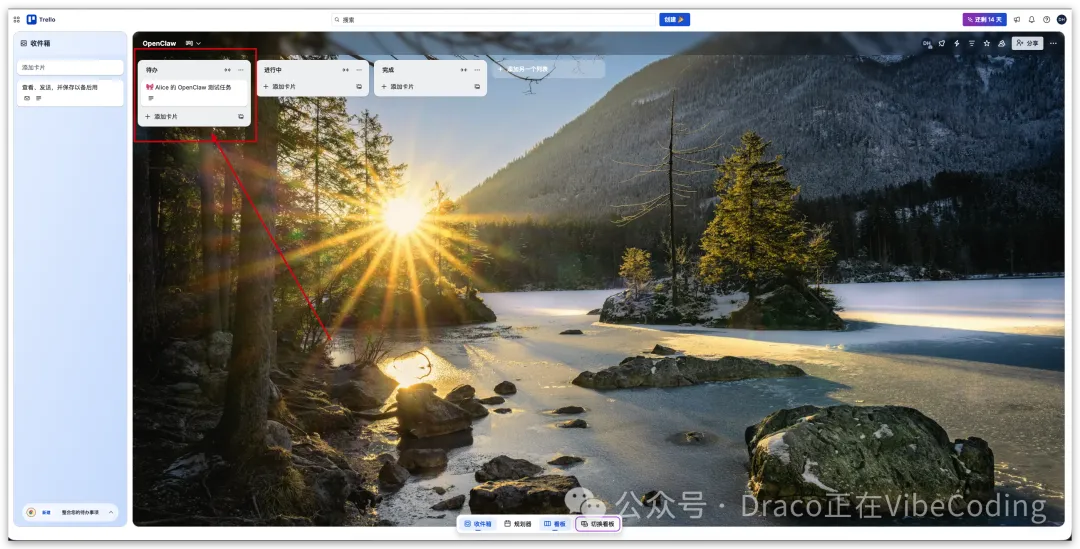This screenshot has height=549, width=1080.
Task: Click the 分享 share button
Action: (1027, 43)
